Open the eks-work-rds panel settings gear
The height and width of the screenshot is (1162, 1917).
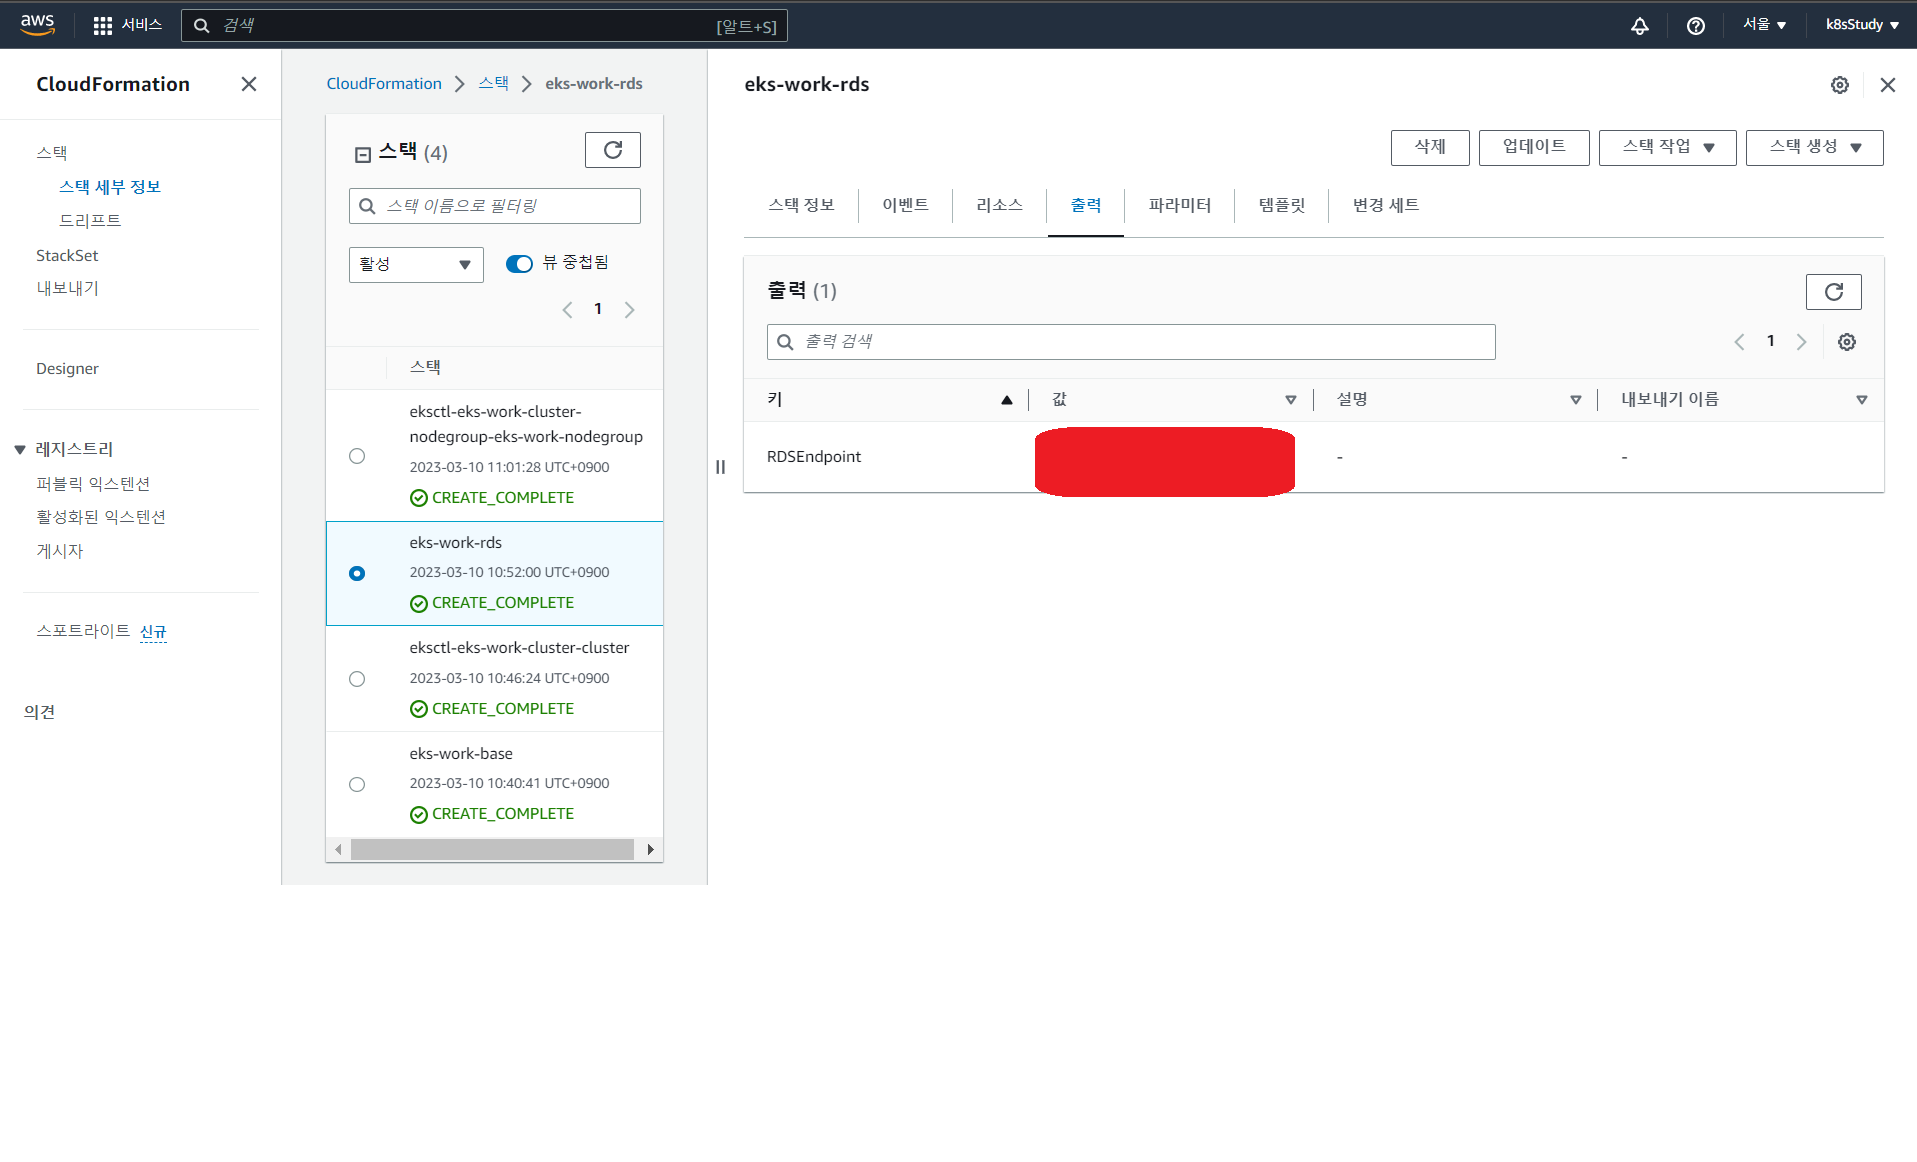pos(1840,85)
